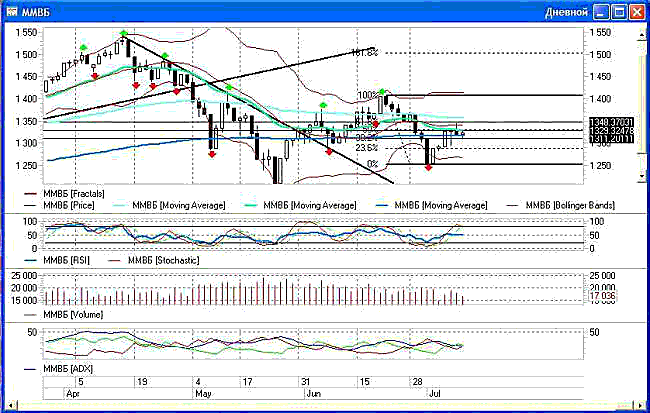Maximize the ММВБ chart window

(619, 12)
